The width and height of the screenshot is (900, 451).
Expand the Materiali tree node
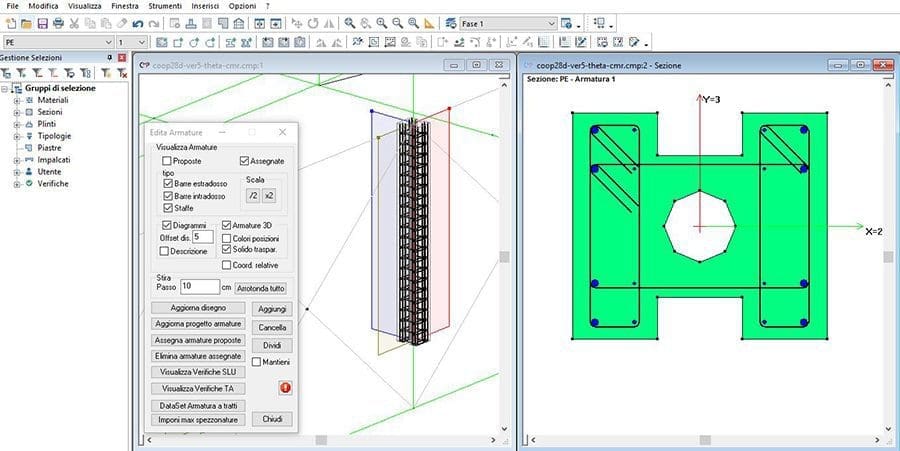coord(17,100)
